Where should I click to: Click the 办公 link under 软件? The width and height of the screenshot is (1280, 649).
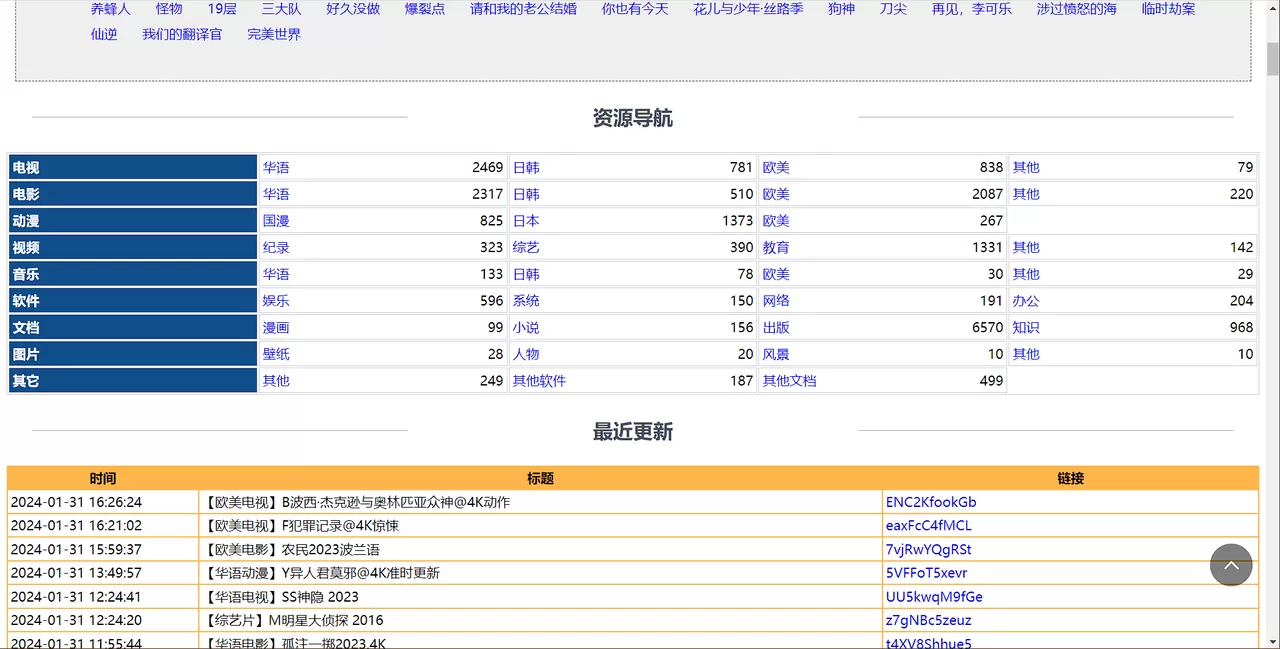pos(1026,300)
